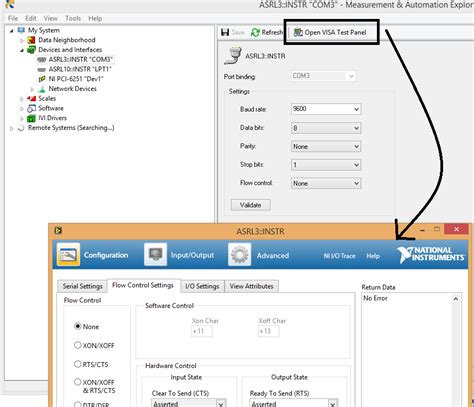474x407 pixels.
Task: Switch to I/O Settings tab
Action: [x=202, y=286]
